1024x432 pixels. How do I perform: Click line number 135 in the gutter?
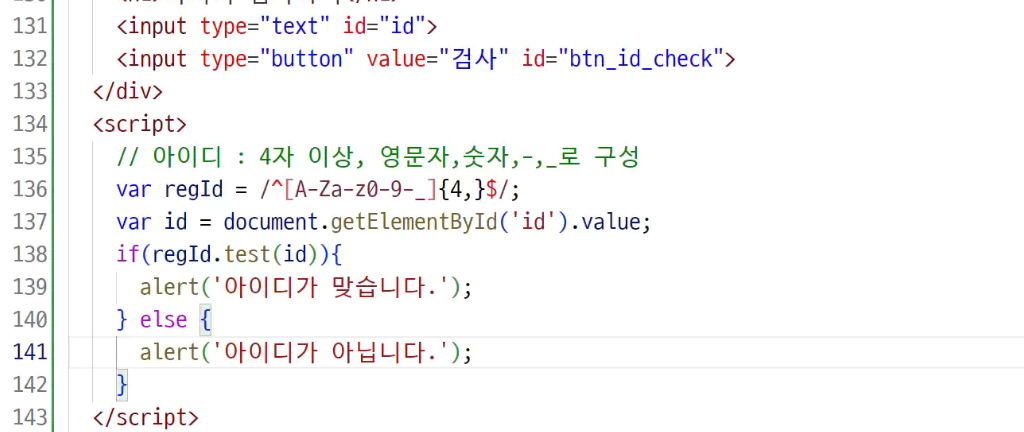(30, 157)
